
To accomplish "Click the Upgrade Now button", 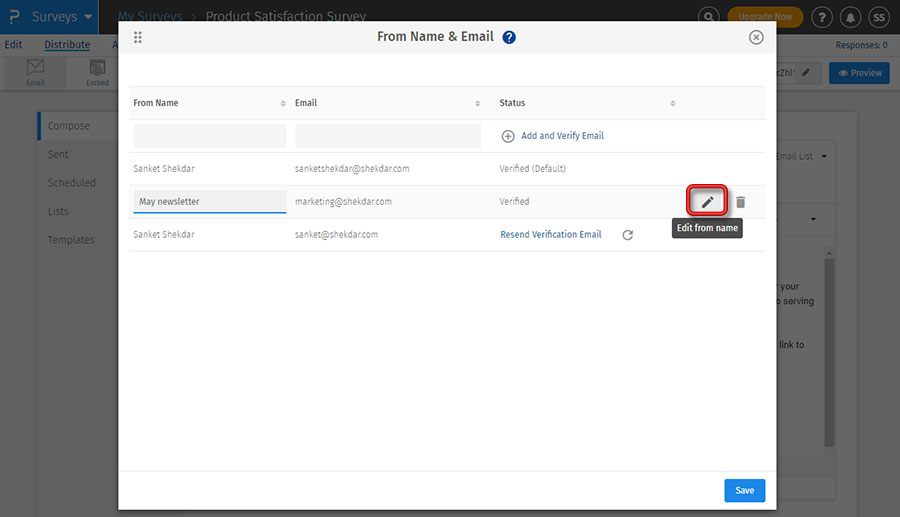I will 765,17.
